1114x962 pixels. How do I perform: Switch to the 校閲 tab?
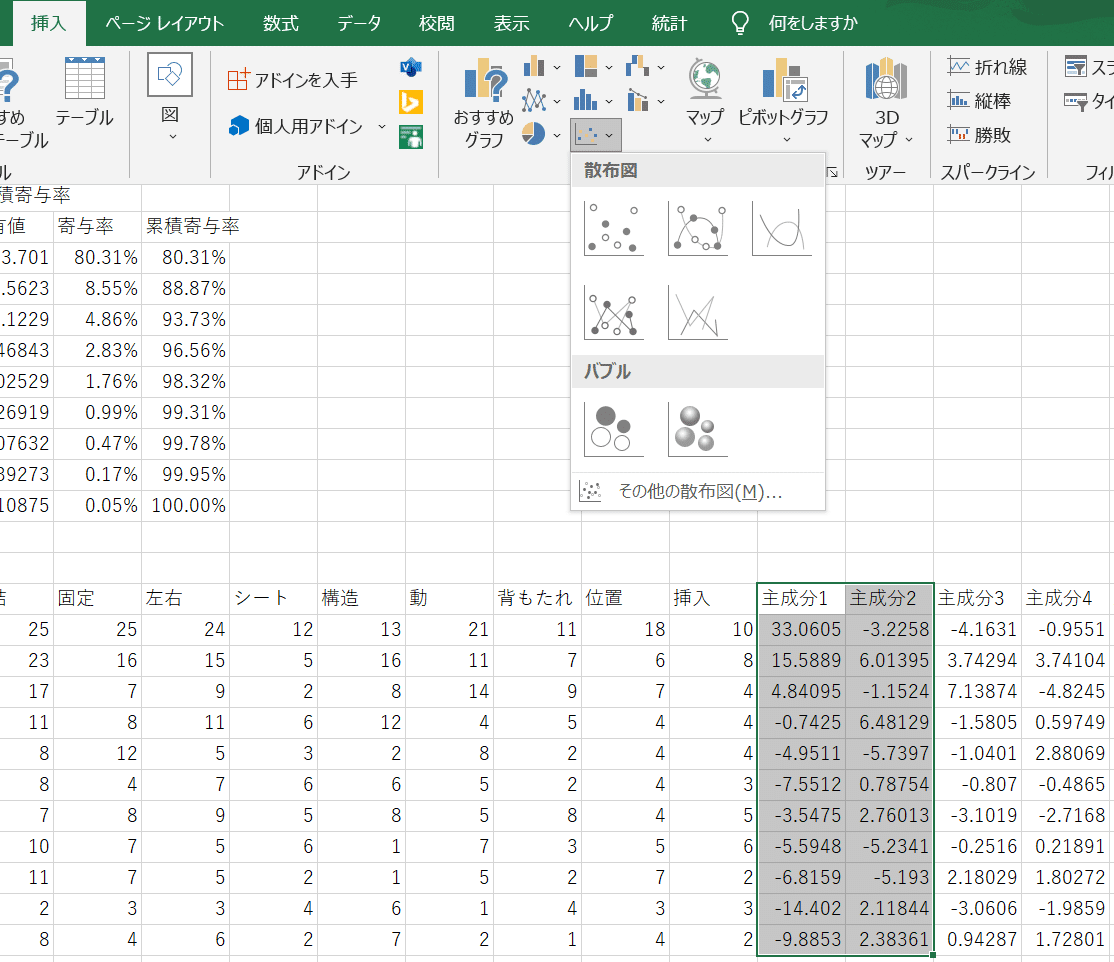coord(436,23)
